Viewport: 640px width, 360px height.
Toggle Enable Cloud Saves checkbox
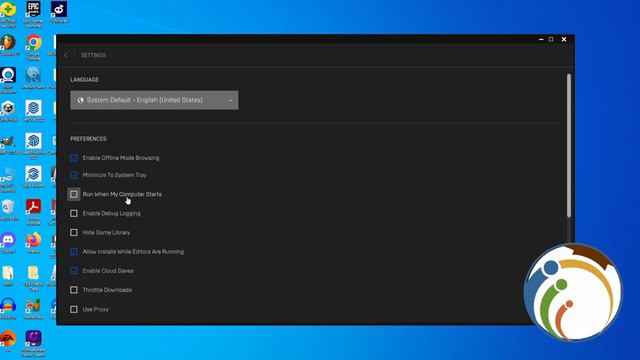tap(74, 271)
